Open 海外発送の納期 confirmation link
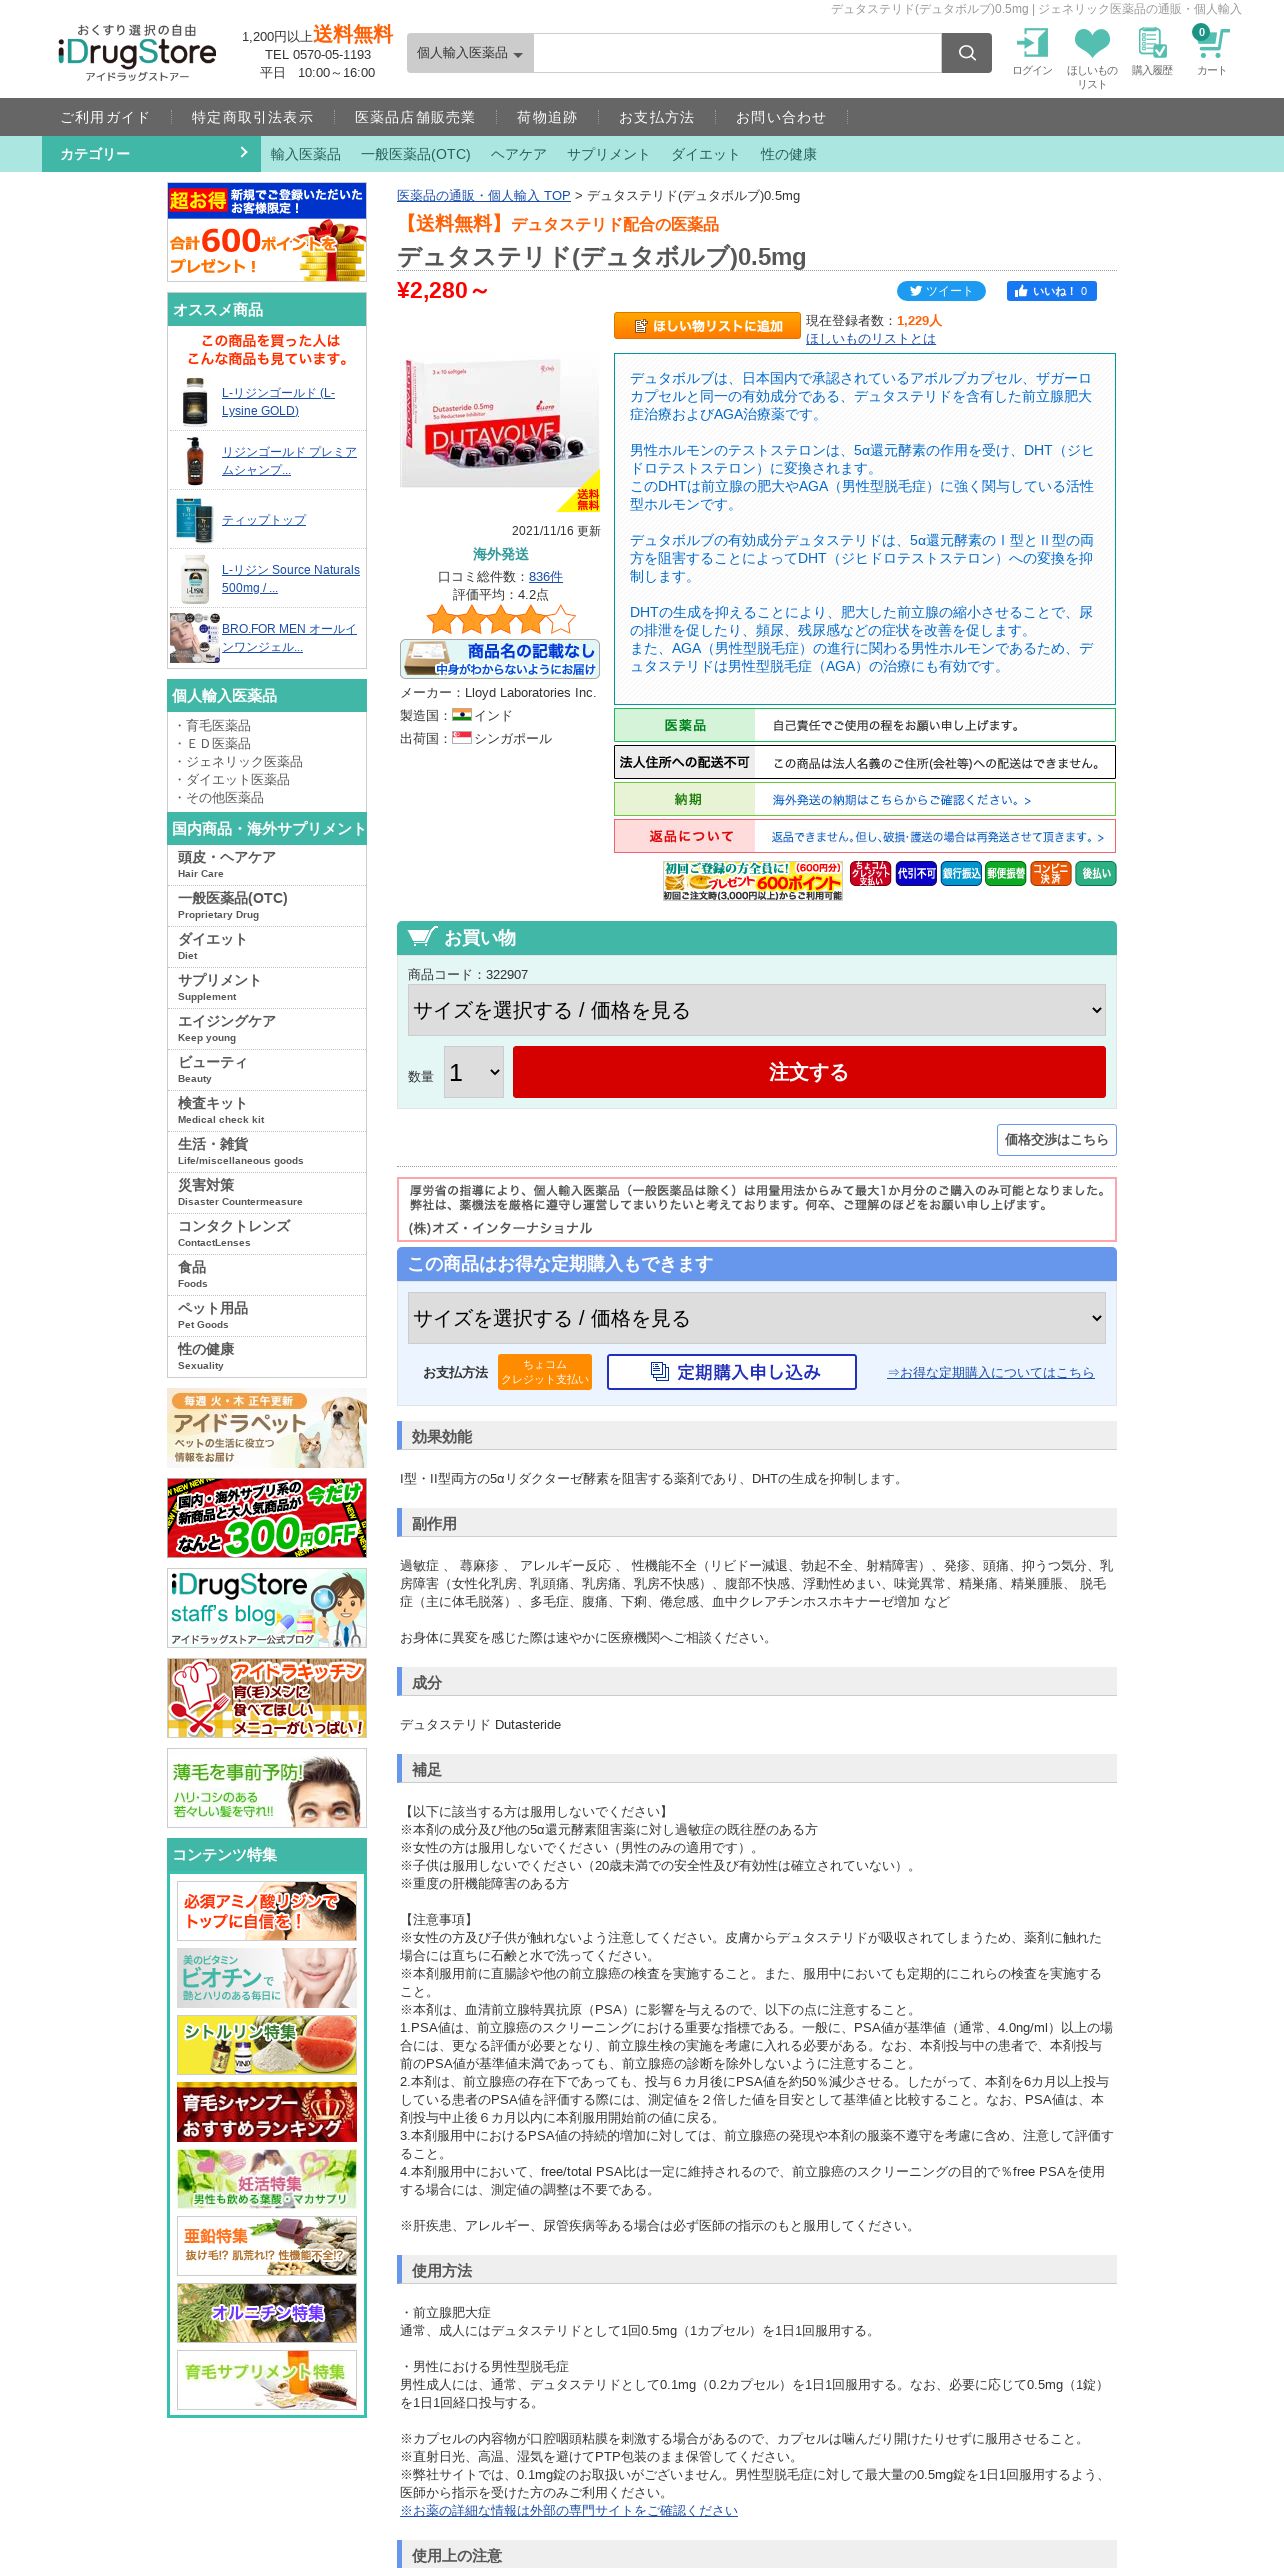This screenshot has height=2568, width=1284. pyautogui.click(x=901, y=800)
